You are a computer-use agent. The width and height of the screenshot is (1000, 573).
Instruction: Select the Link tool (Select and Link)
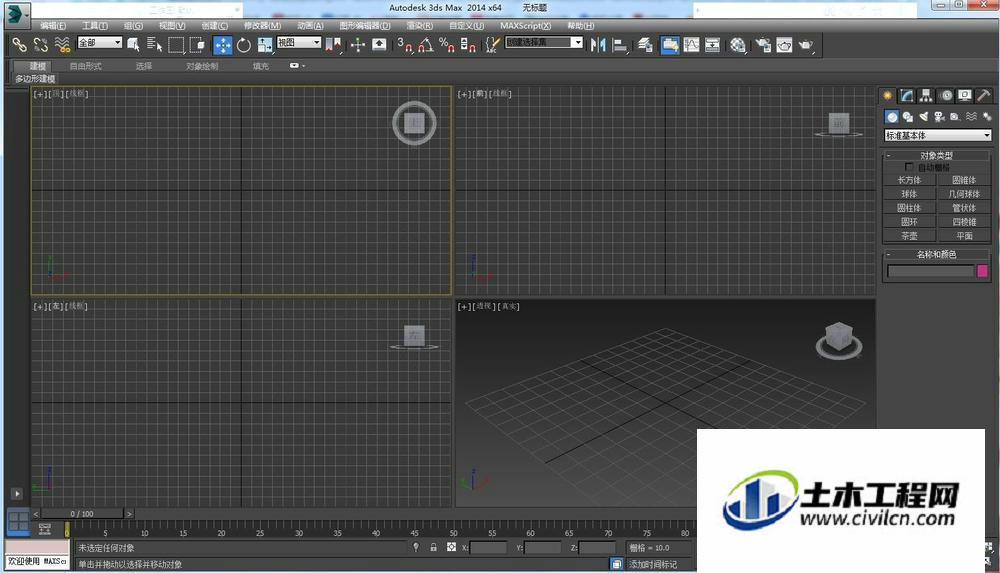click(x=20, y=45)
